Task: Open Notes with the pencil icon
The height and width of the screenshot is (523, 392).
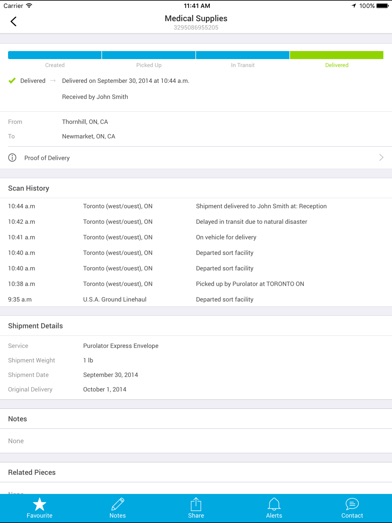Action: pyautogui.click(x=117, y=504)
